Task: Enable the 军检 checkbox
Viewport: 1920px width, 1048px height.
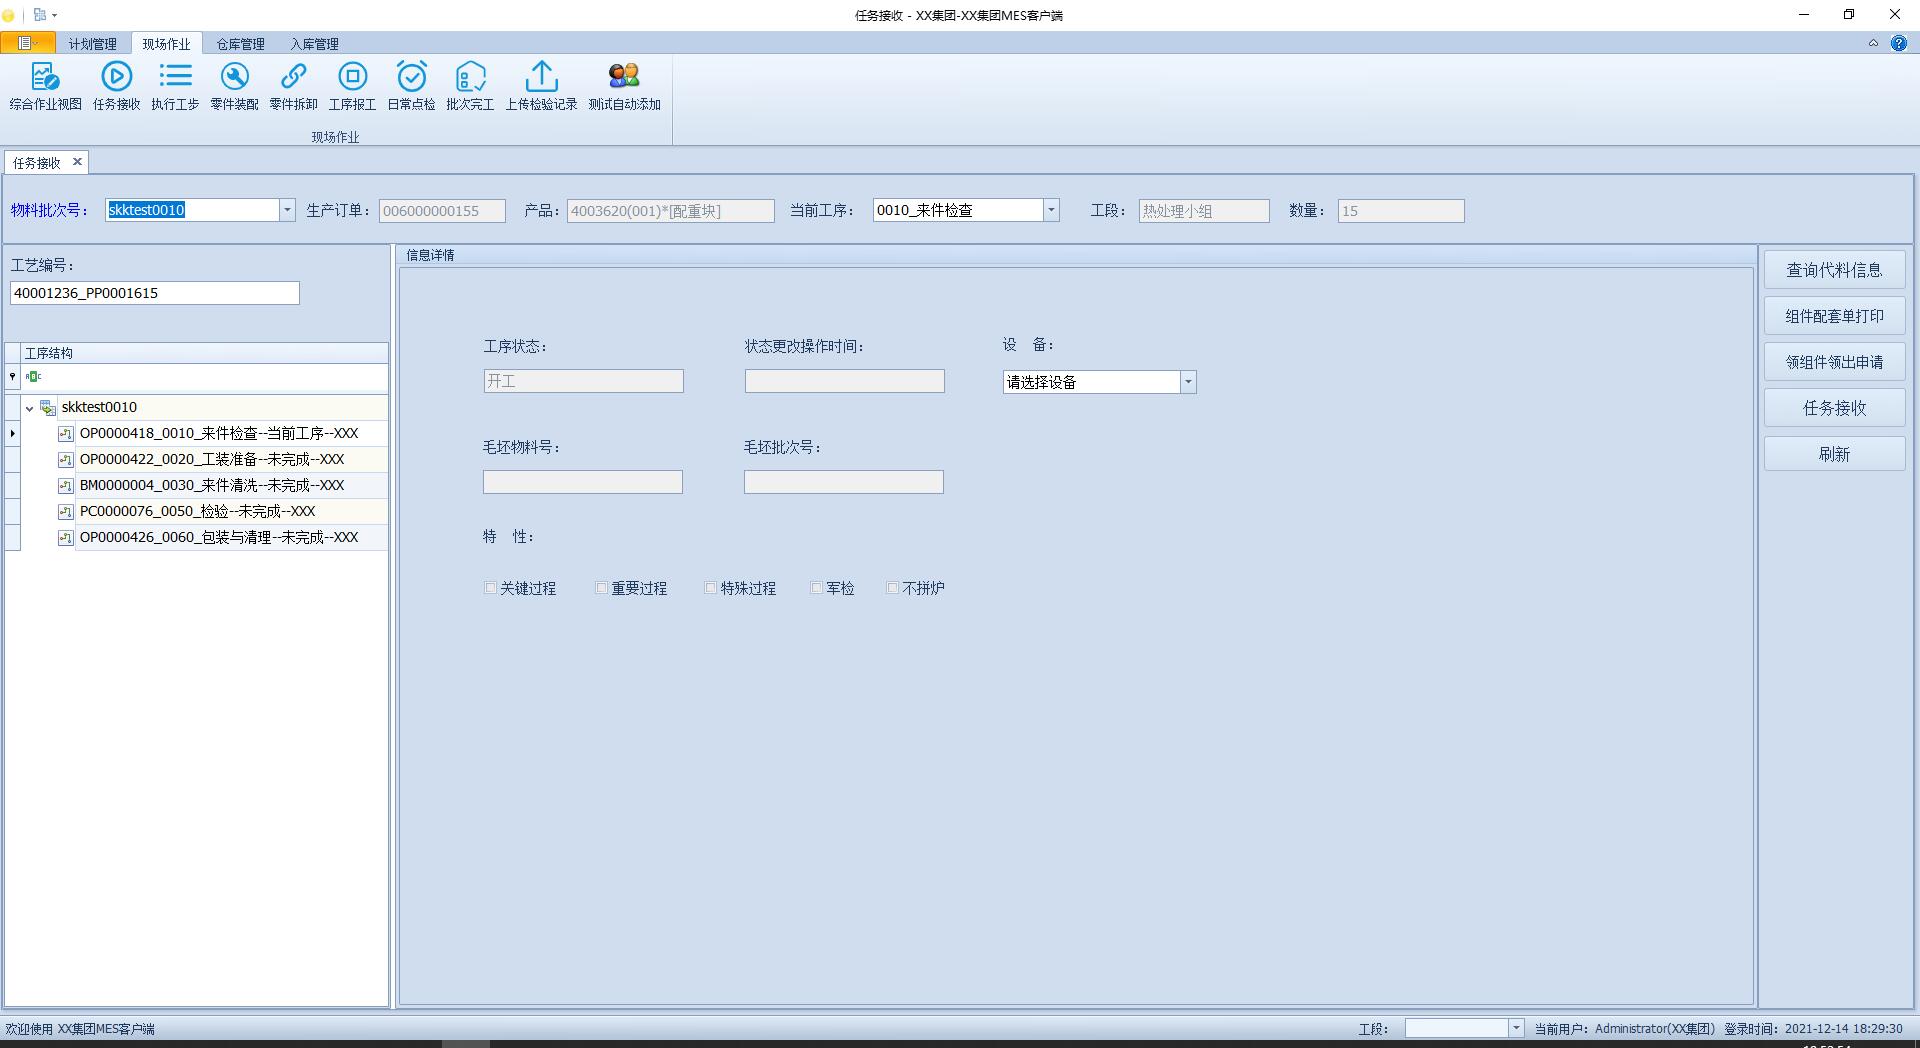Action: tap(816, 588)
